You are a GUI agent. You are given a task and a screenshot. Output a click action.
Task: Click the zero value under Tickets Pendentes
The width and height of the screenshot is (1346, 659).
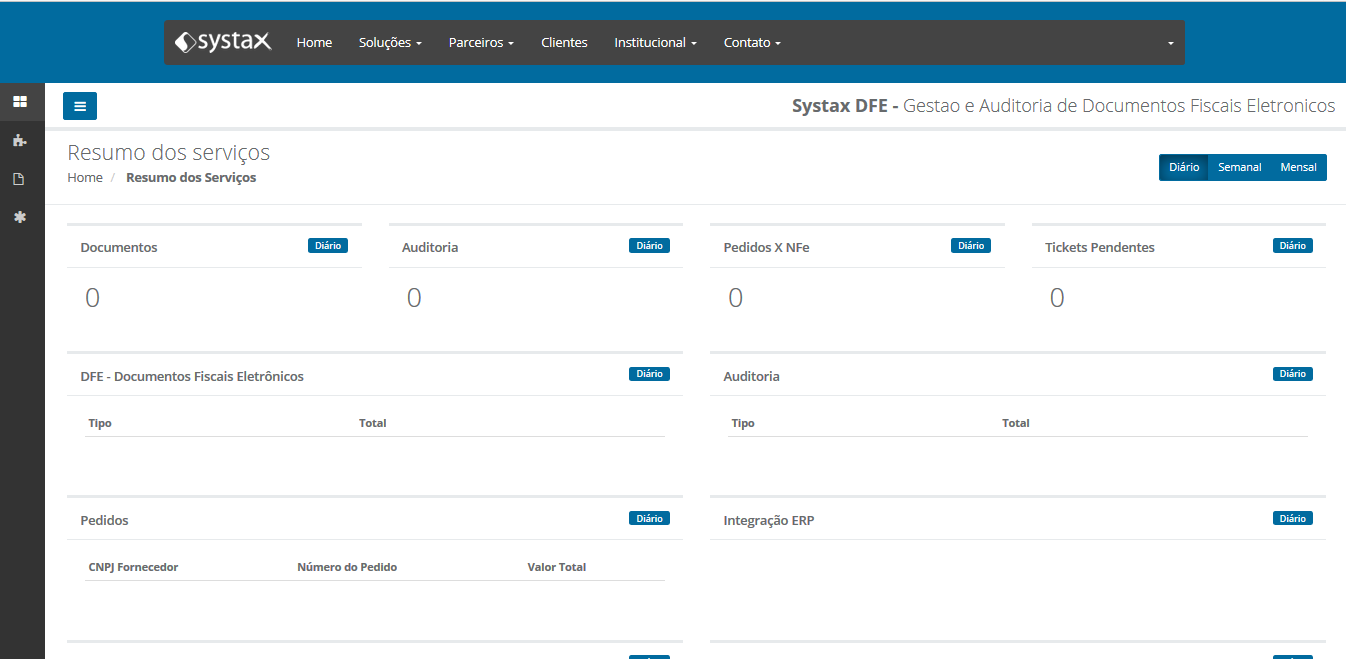1057,298
